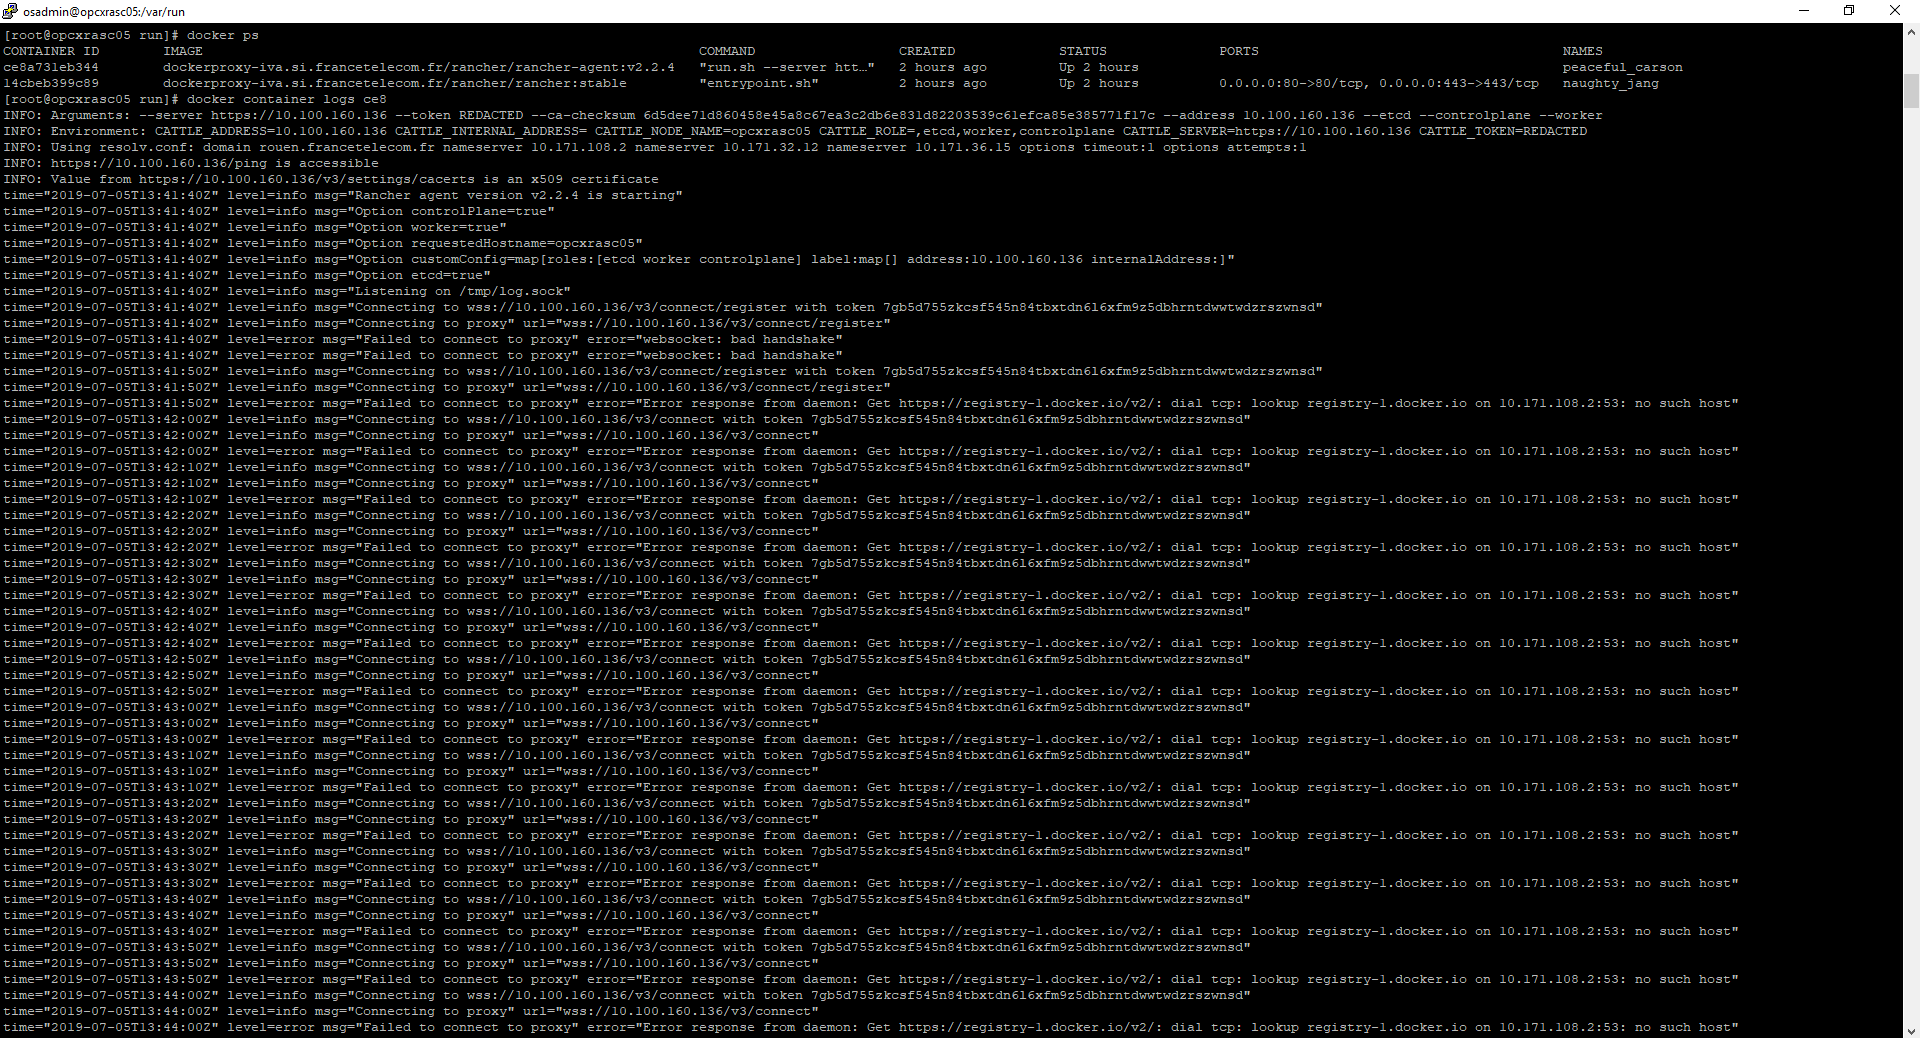Click the restore window icon
This screenshot has width=1920, height=1038.
pos(1849,11)
